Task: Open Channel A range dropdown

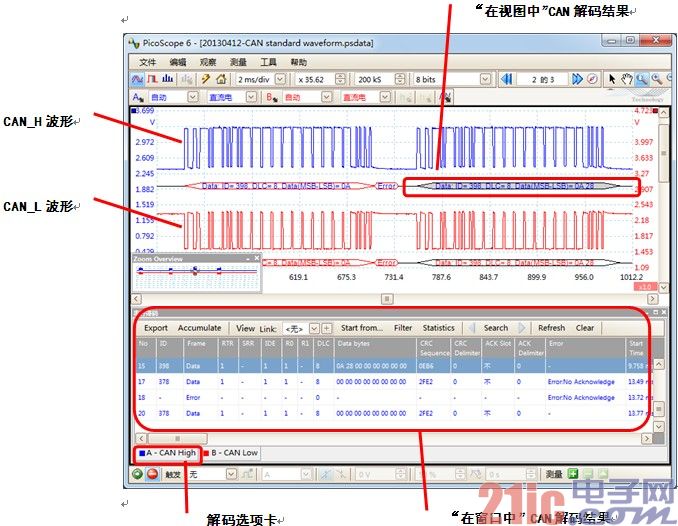Action: coord(192,97)
